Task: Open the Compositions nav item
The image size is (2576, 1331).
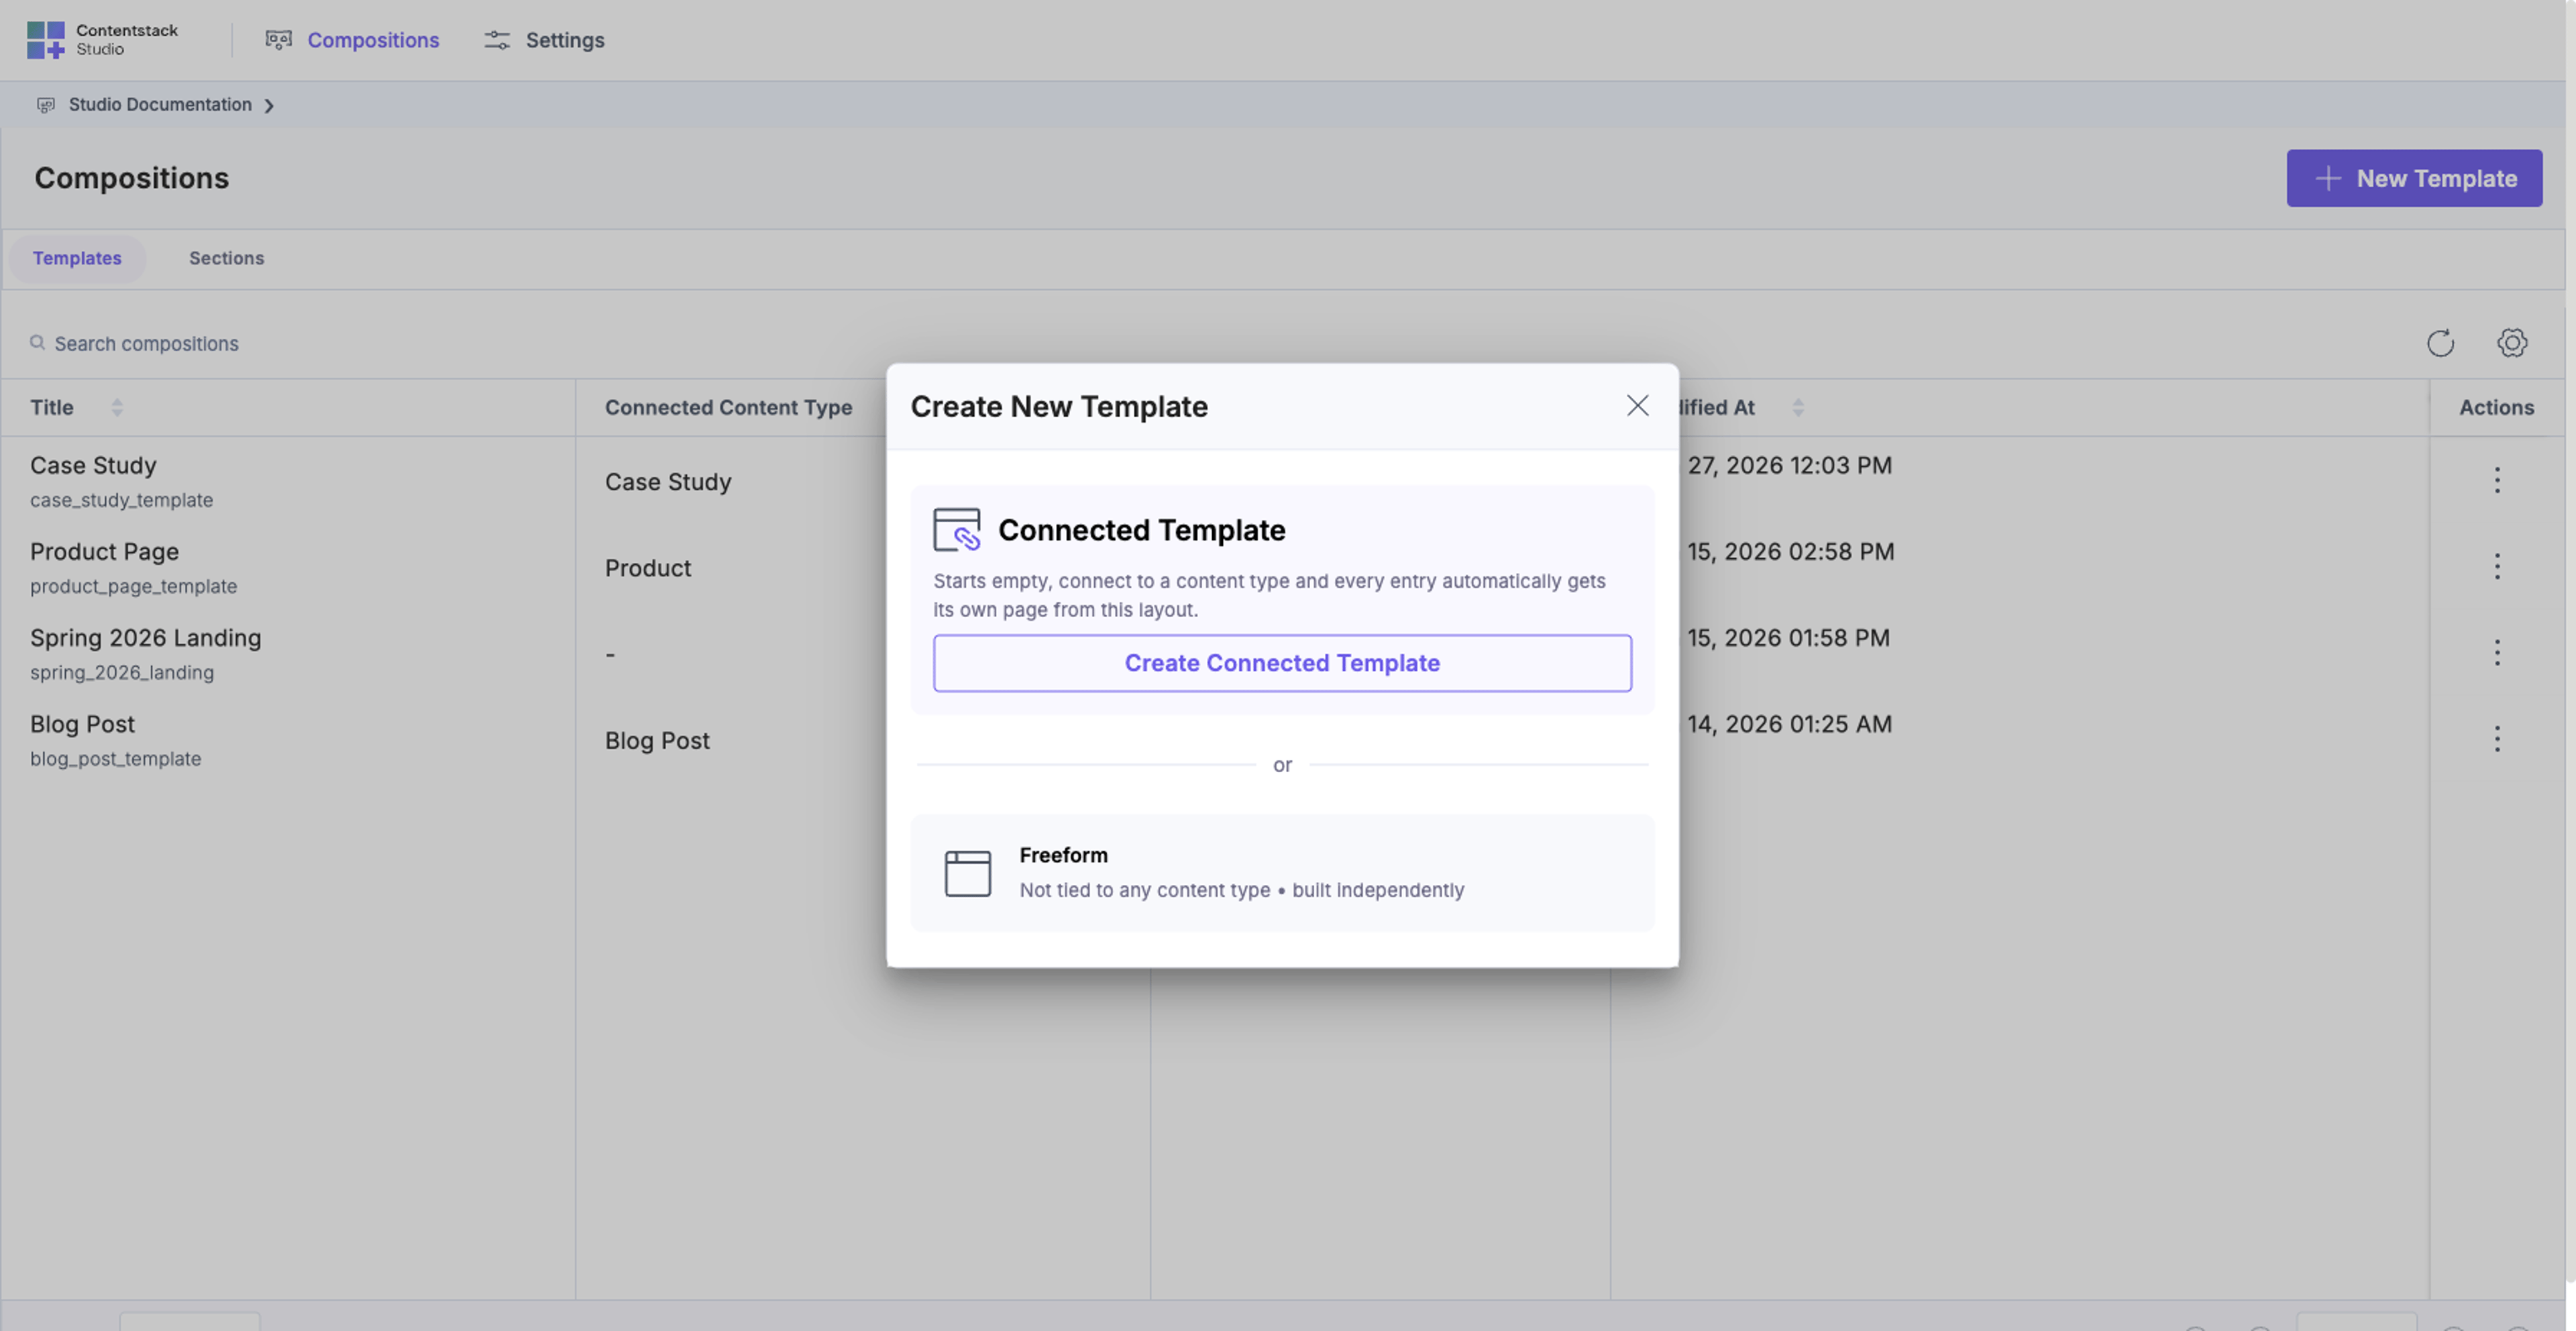Action: pyautogui.click(x=352, y=40)
